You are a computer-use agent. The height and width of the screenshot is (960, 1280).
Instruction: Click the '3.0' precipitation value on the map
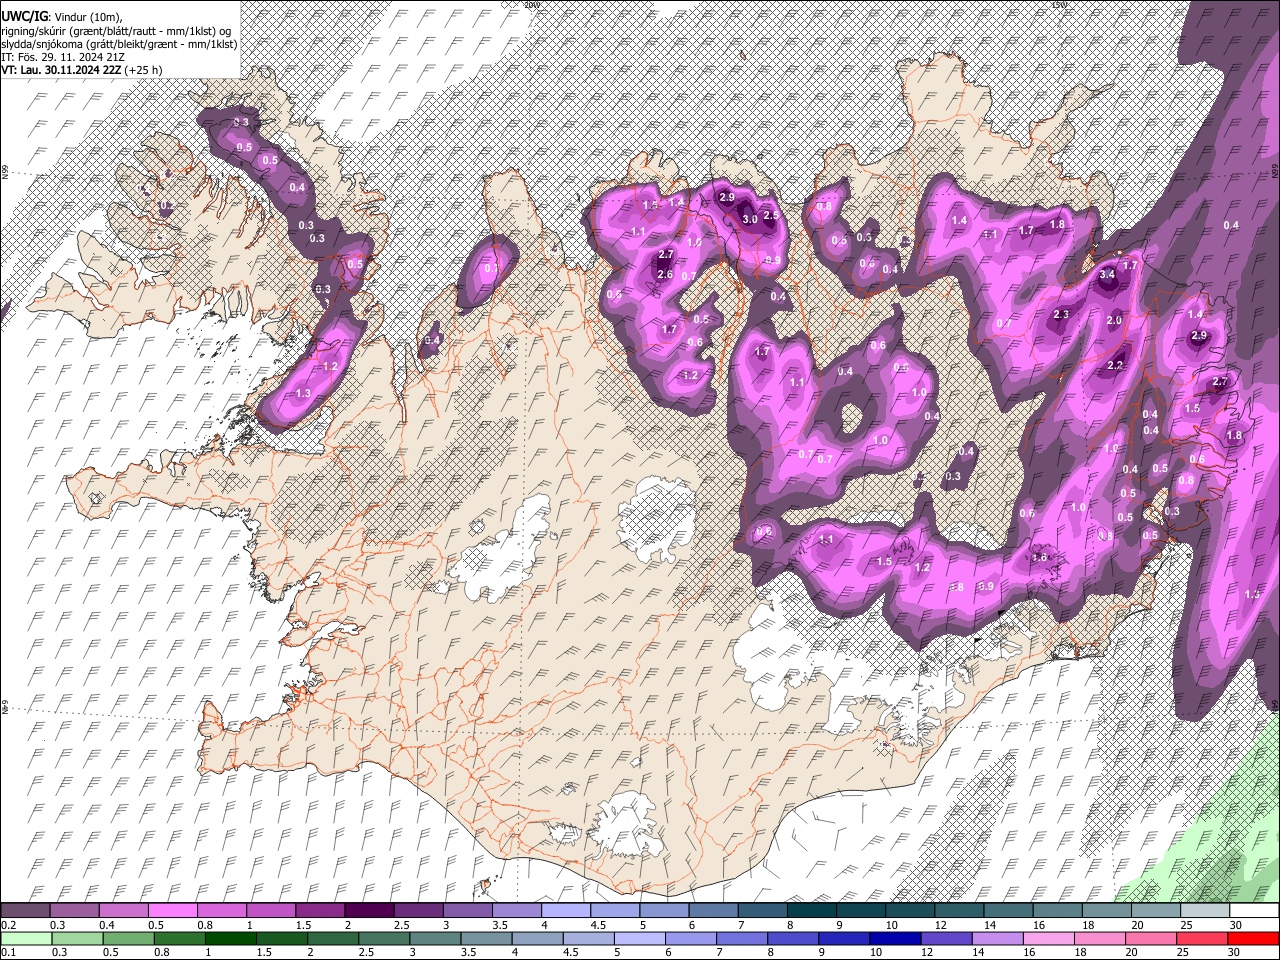click(750, 219)
